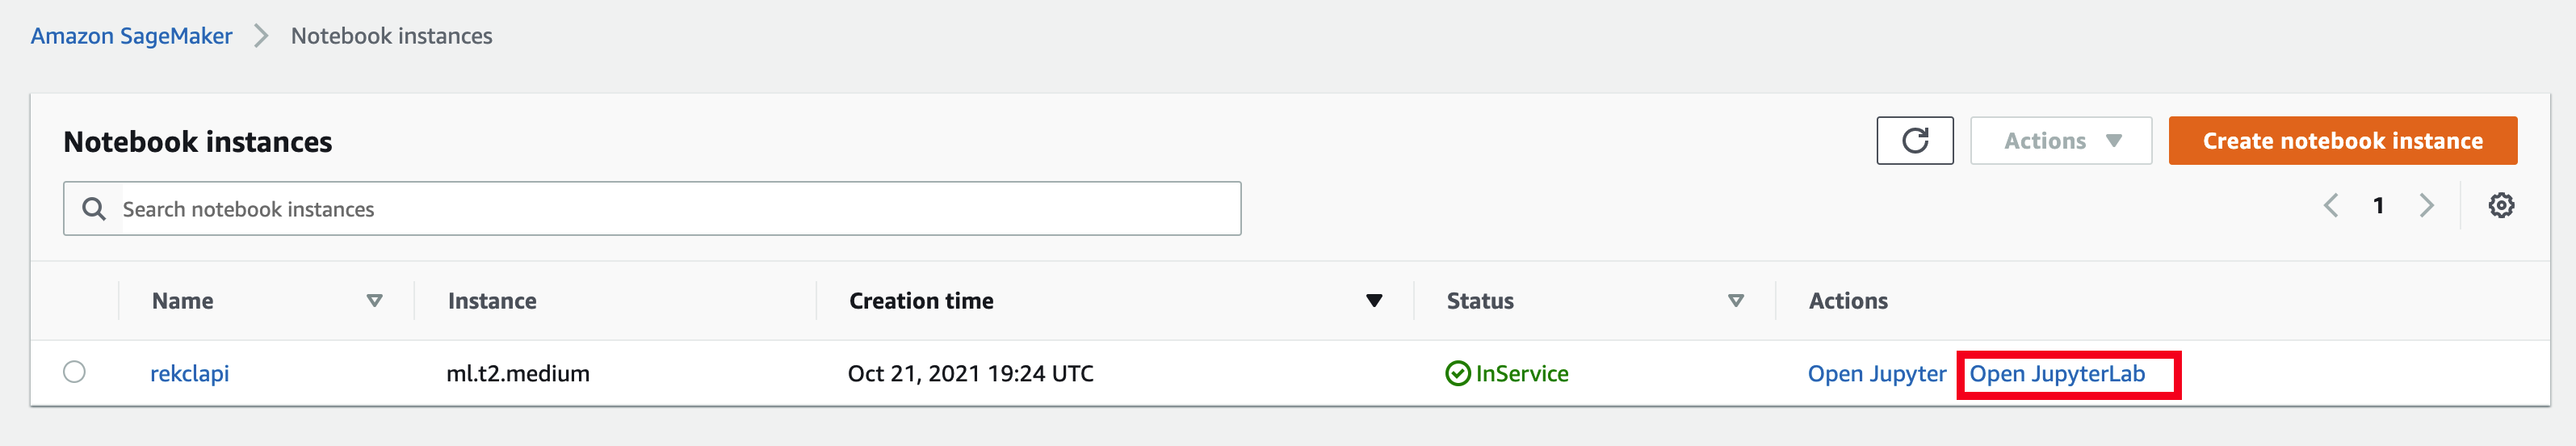Go to Amazon SageMaker breadcrumb

[x=131, y=36]
